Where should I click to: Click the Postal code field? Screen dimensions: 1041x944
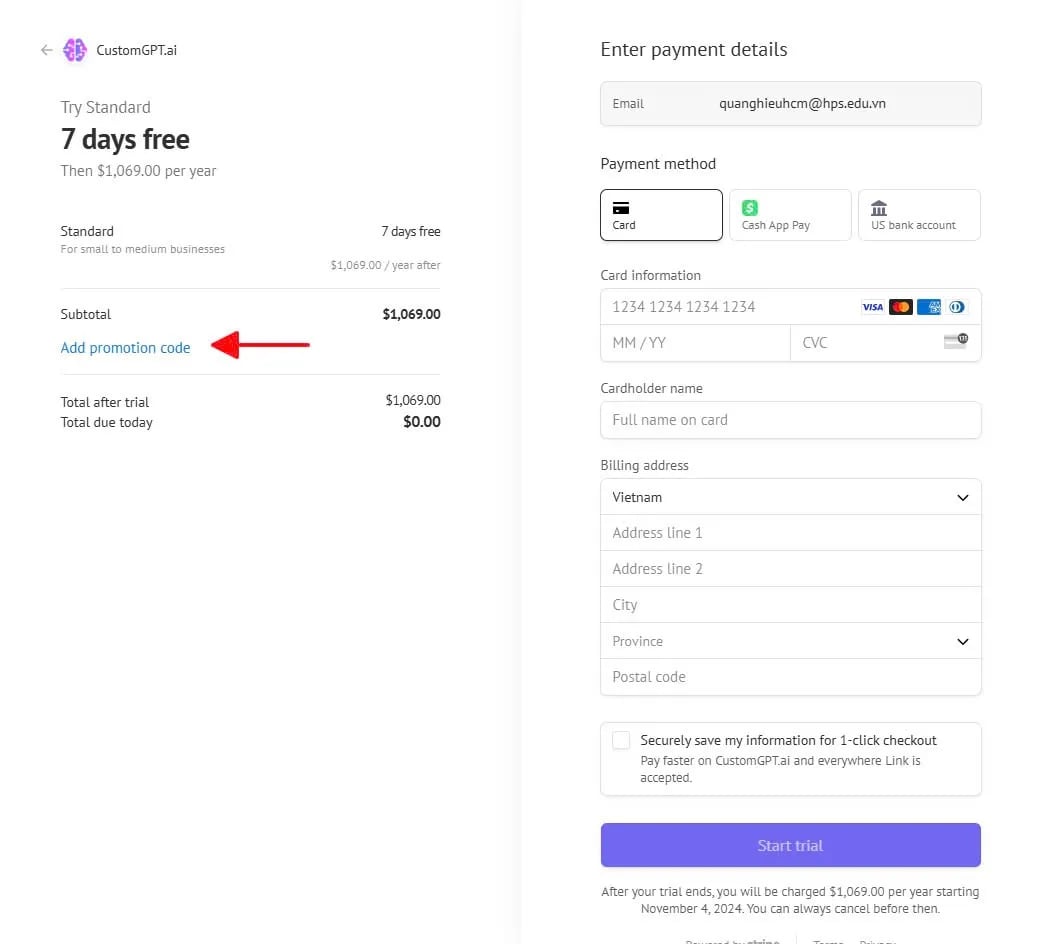[x=790, y=677]
